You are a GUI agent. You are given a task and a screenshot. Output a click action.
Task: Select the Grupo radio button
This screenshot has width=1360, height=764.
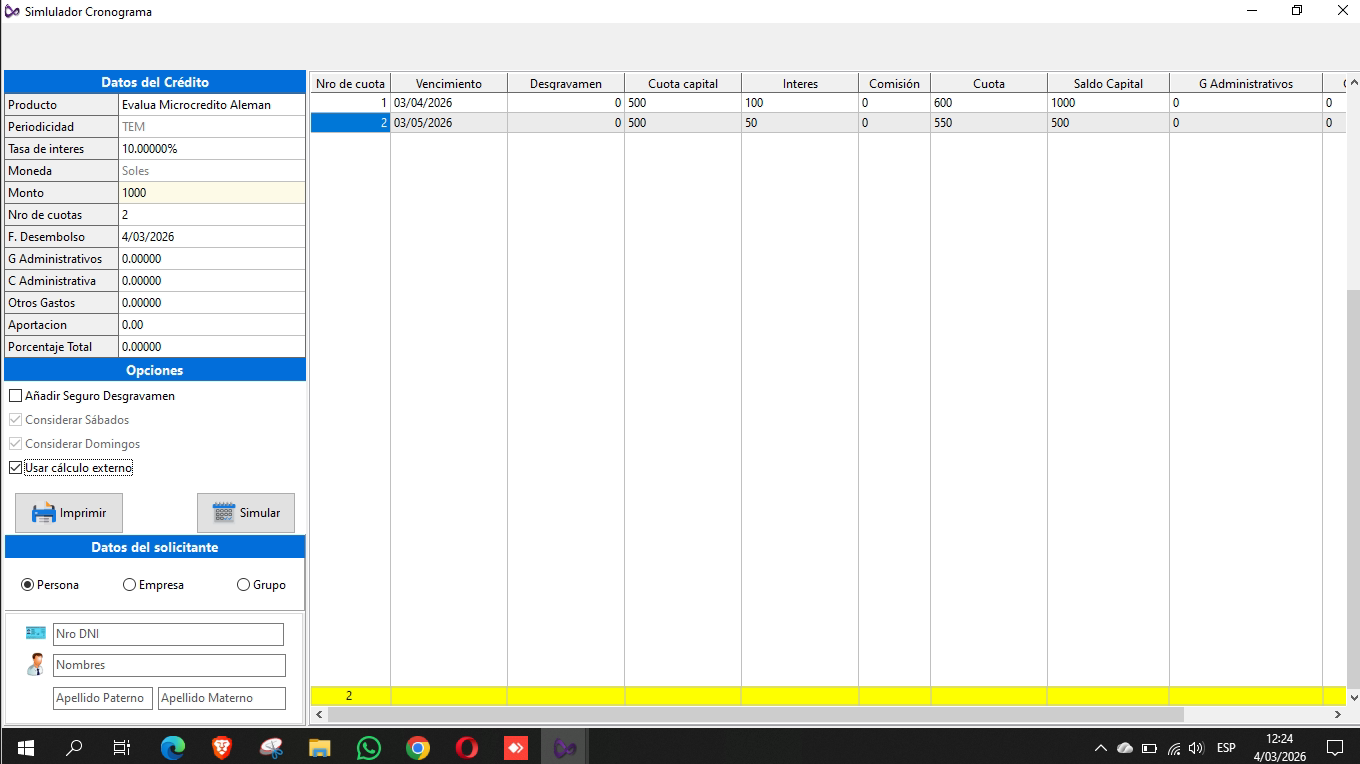[x=243, y=585]
